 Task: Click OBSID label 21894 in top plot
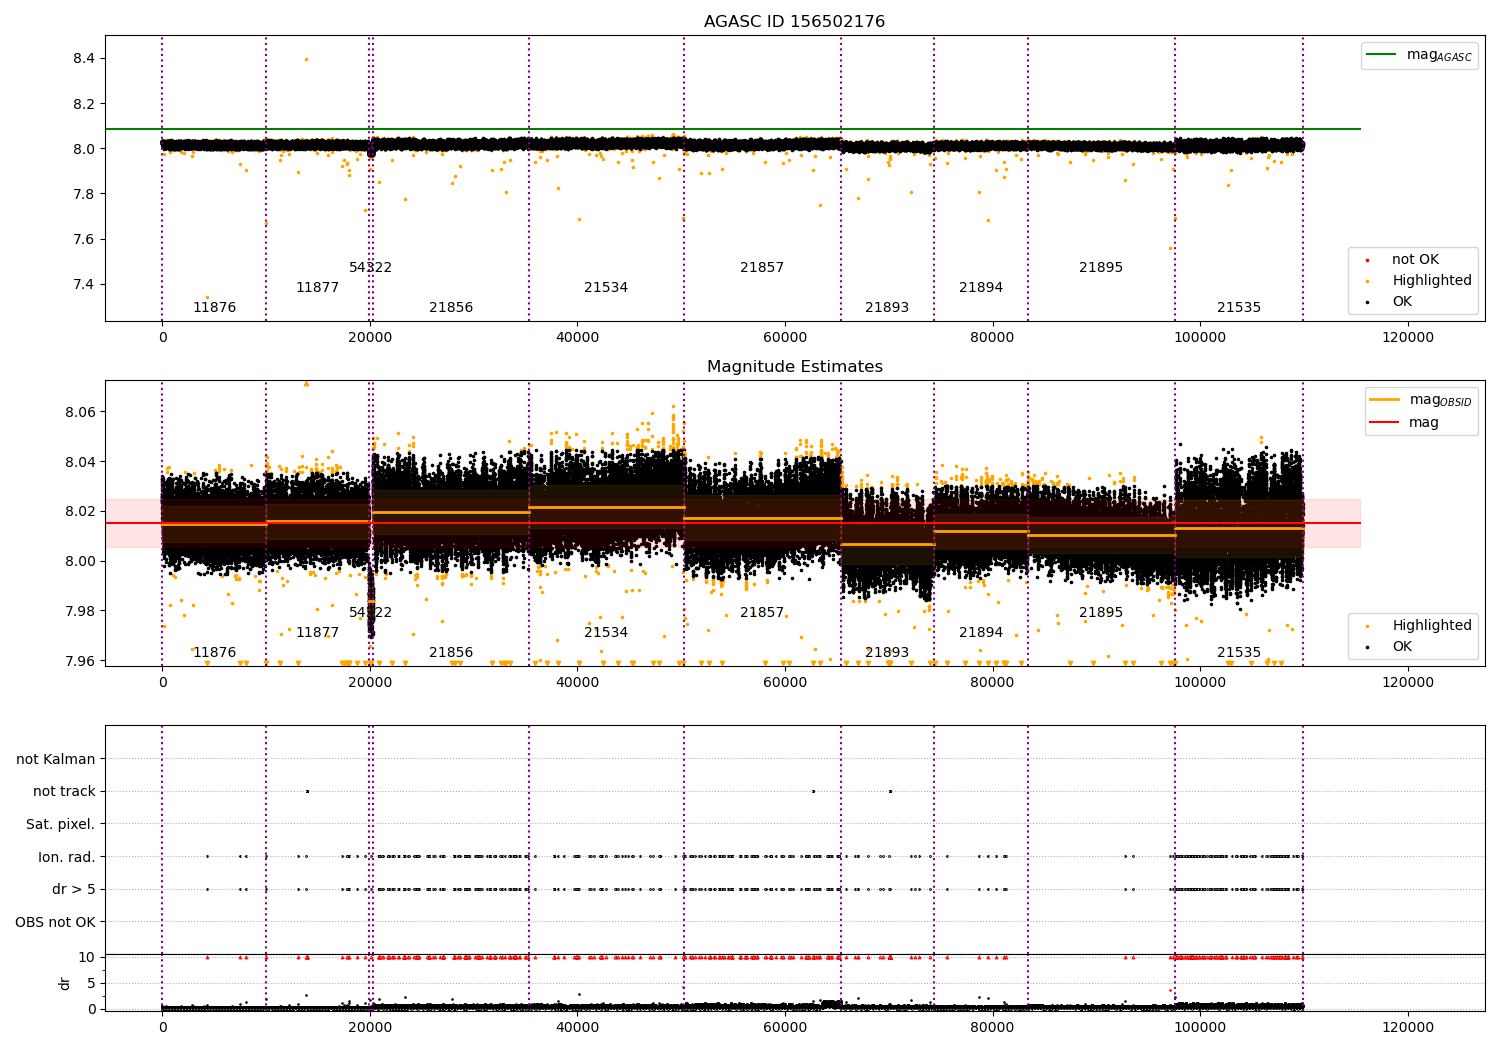pyautogui.click(x=981, y=288)
